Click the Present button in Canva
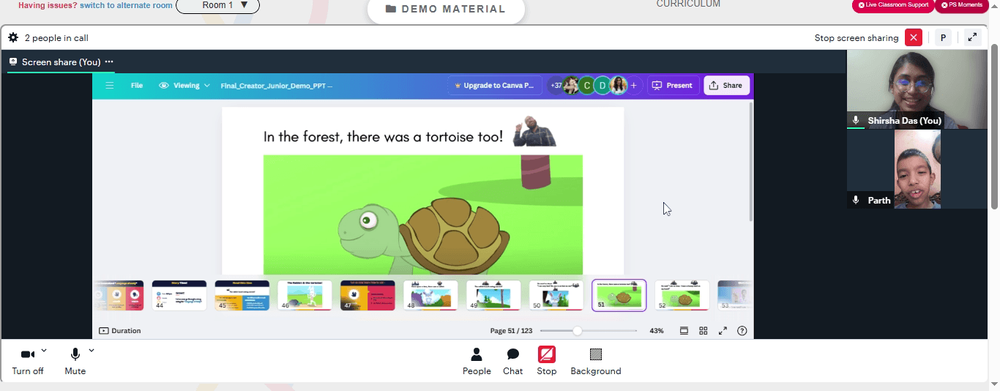1000x391 pixels. (x=673, y=85)
